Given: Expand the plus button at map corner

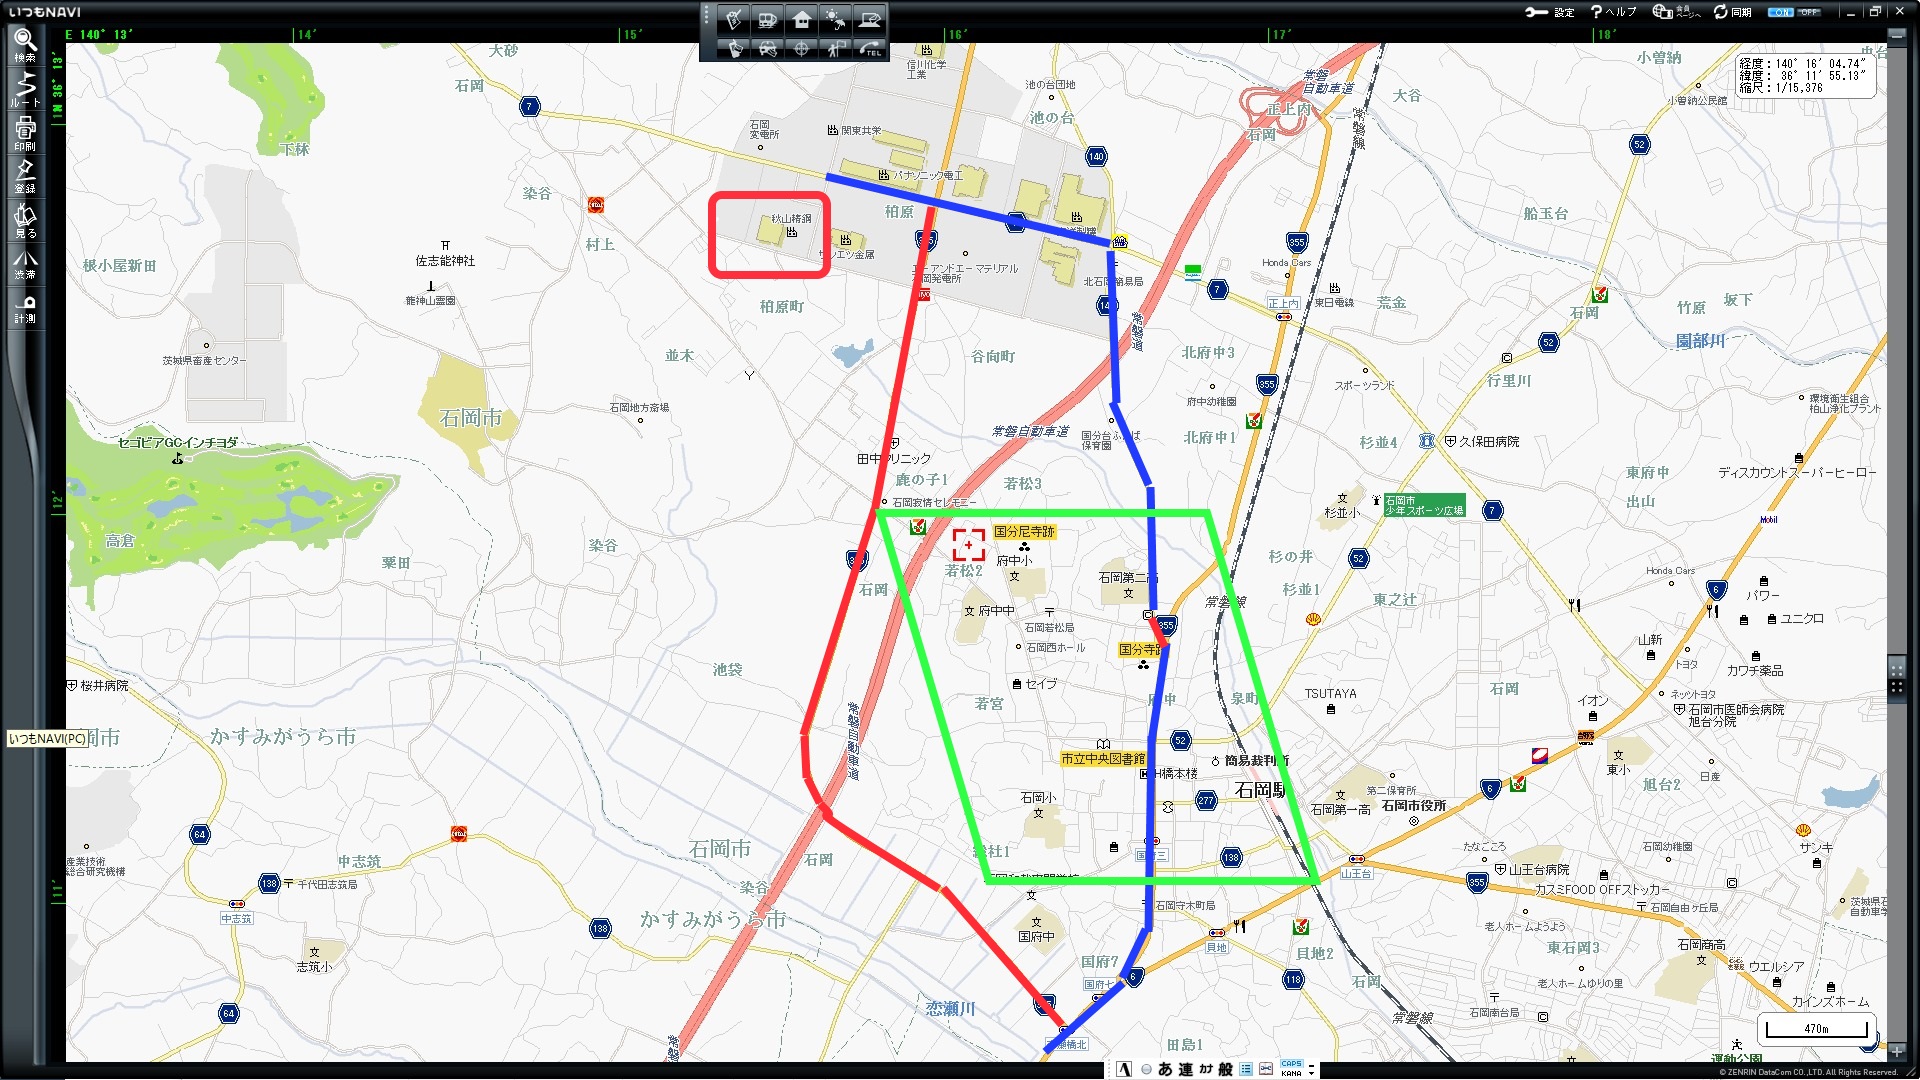Looking at the screenshot, I should click(x=1897, y=1051).
